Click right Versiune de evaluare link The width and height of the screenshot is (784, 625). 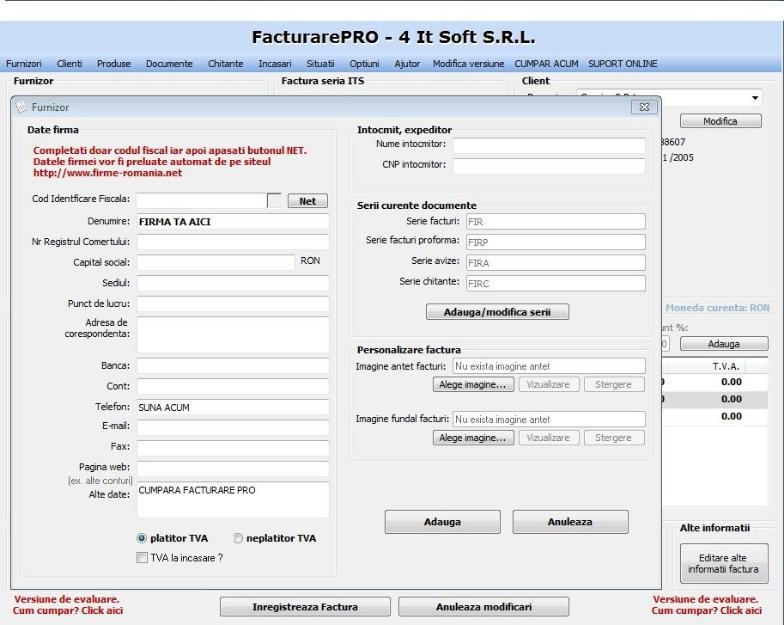coord(706,605)
